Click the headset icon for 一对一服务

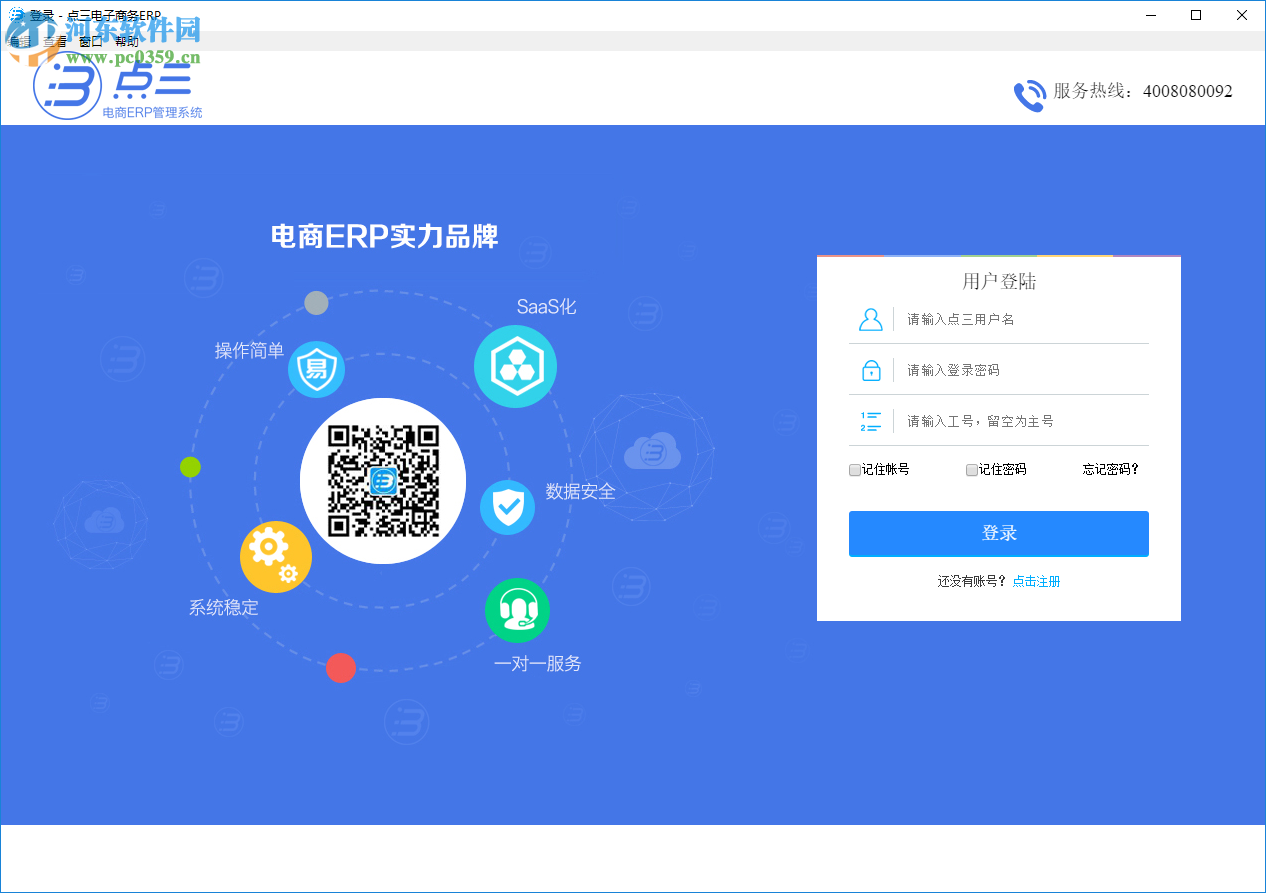click(x=517, y=610)
